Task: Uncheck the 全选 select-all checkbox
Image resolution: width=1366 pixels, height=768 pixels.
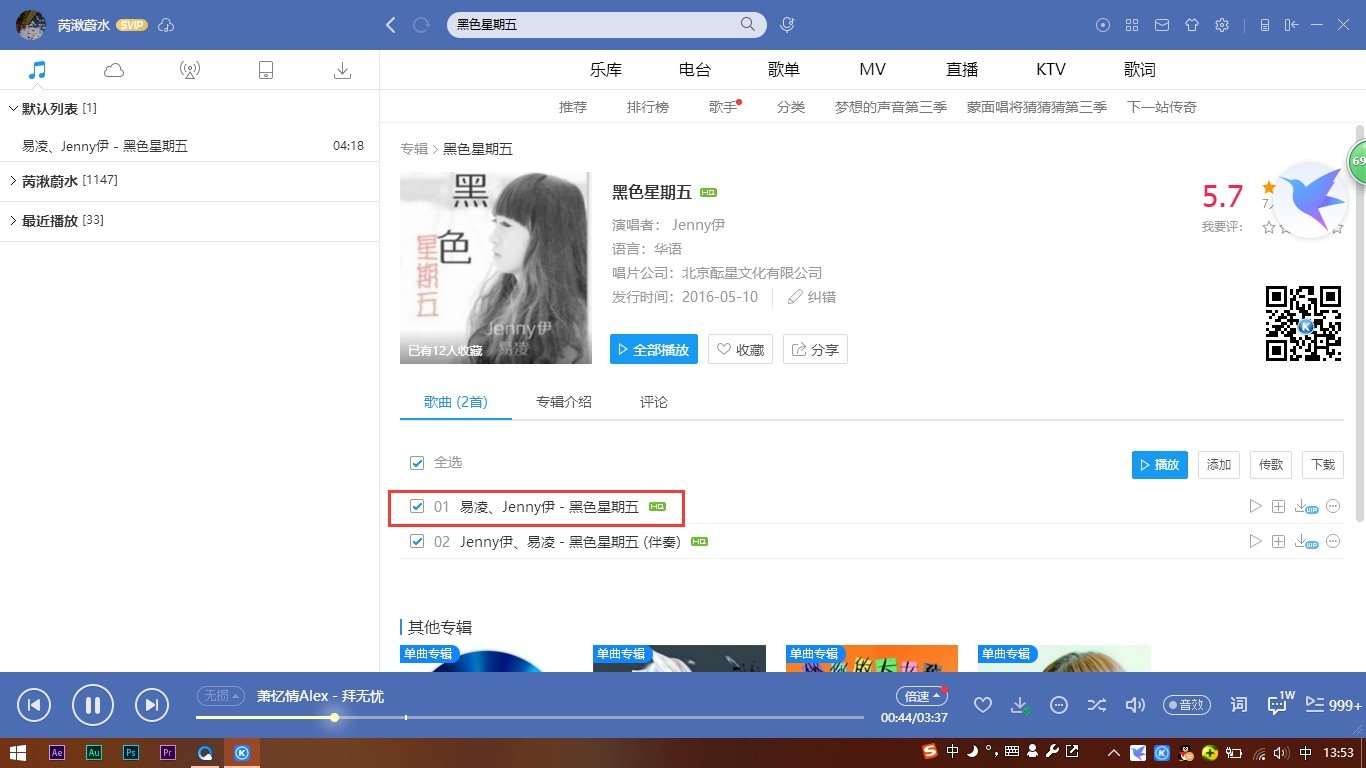Action: 417,463
